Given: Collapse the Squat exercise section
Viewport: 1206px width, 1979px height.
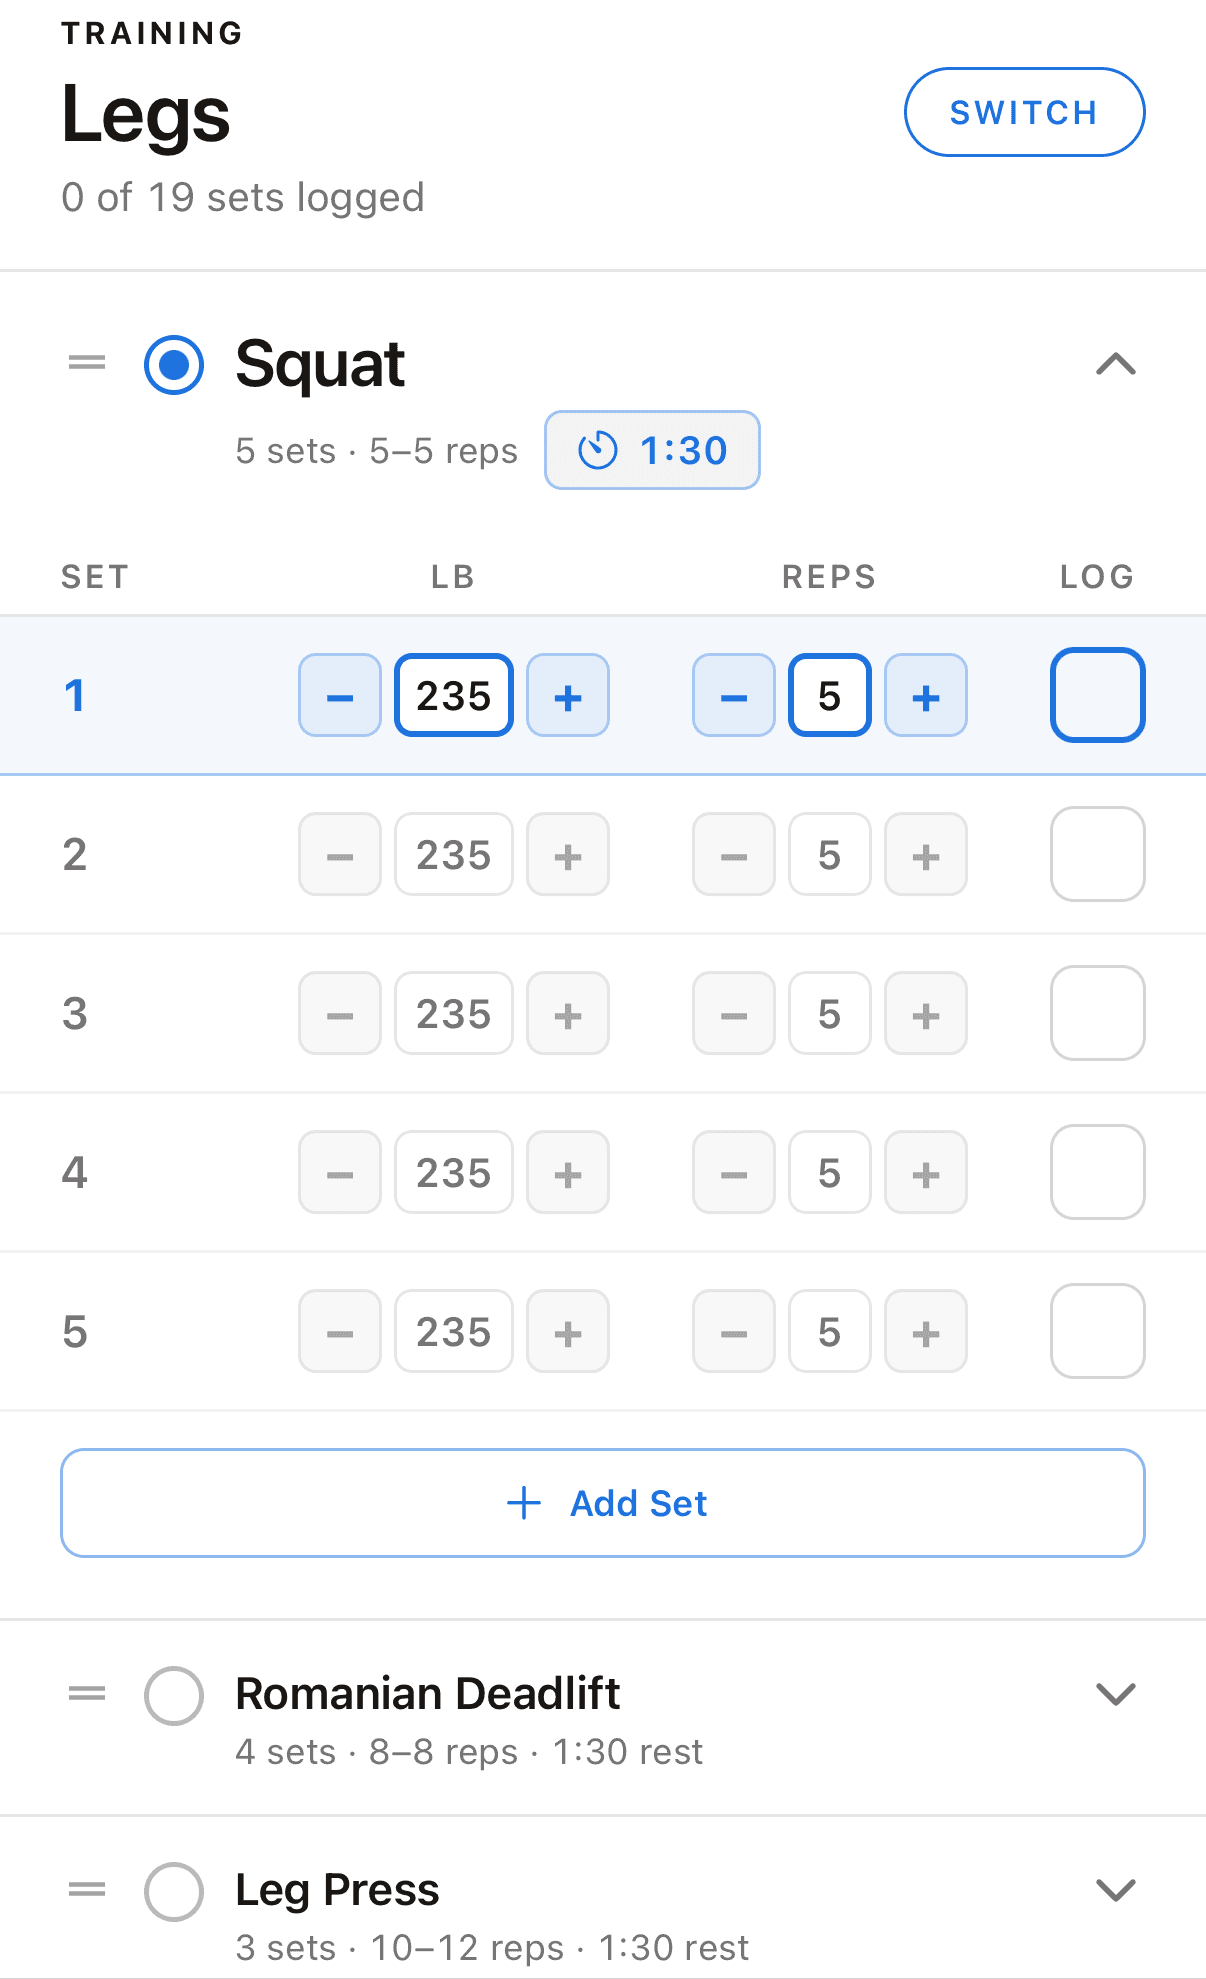Looking at the screenshot, I should 1116,364.
